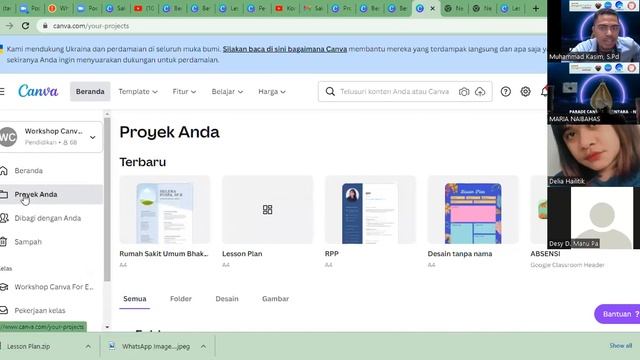Click the Bantuan help button
Image resolution: width=640 pixels, height=360 pixels.
617,314
